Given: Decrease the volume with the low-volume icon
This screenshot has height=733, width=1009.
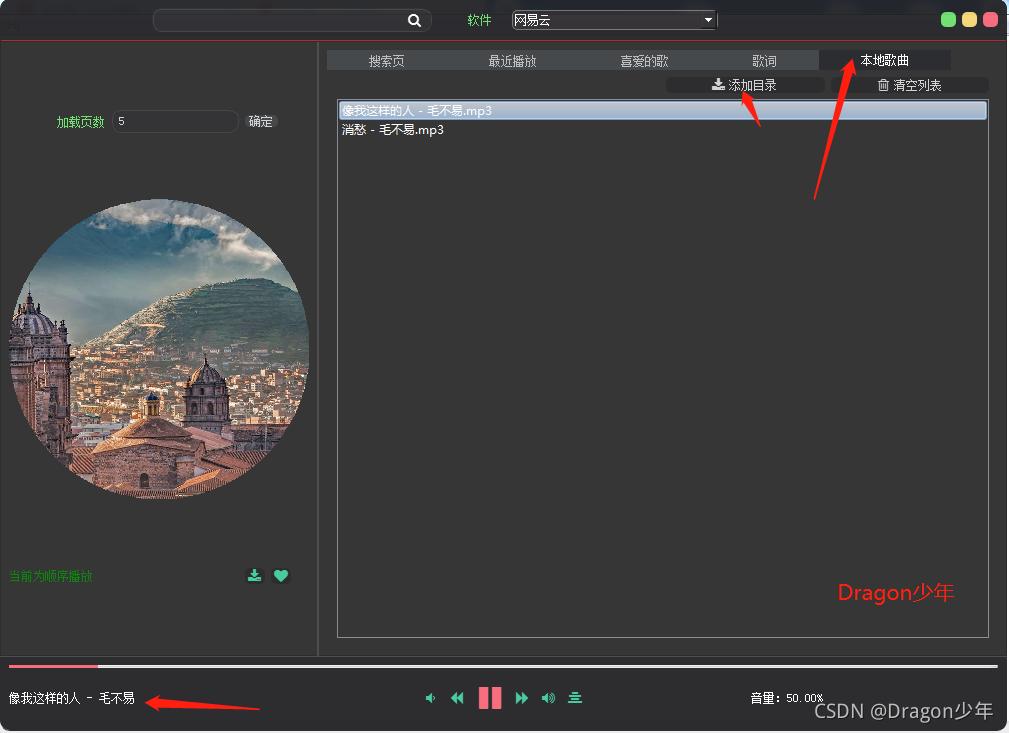Looking at the screenshot, I should point(430,697).
